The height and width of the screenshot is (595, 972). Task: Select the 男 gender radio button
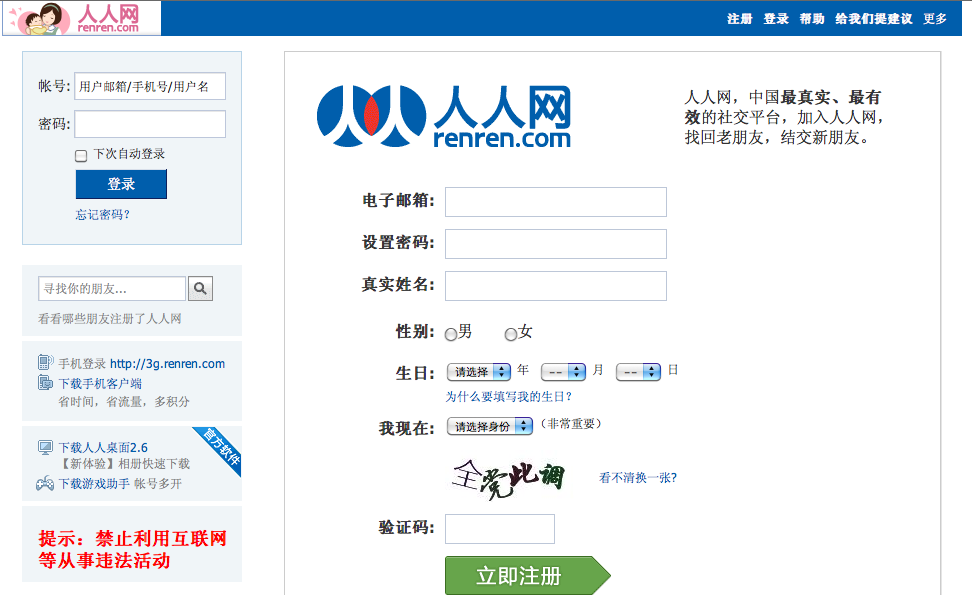(x=451, y=334)
